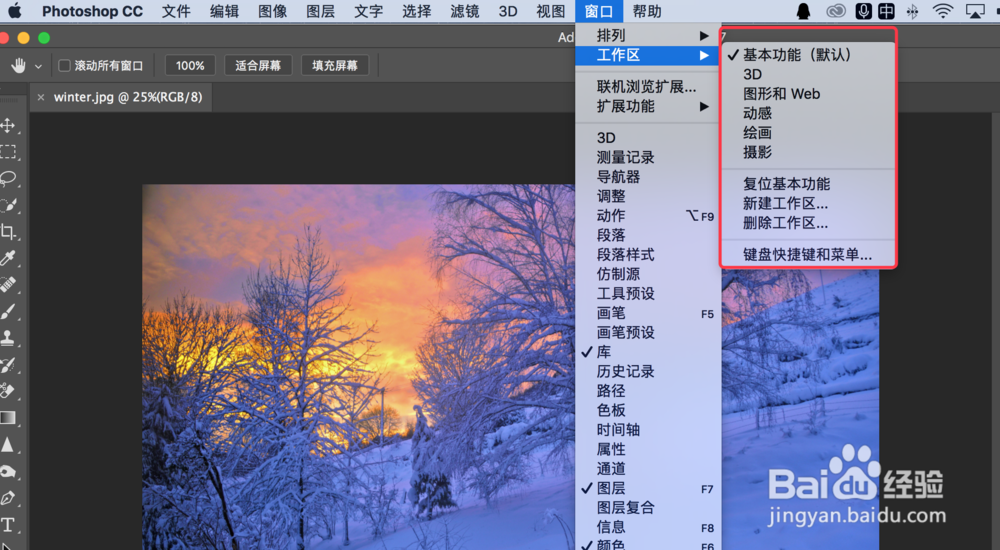The width and height of the screenshot is (1000, 550).
Task: Click the 适合屏幕 button
Action: tap(258, 65)
